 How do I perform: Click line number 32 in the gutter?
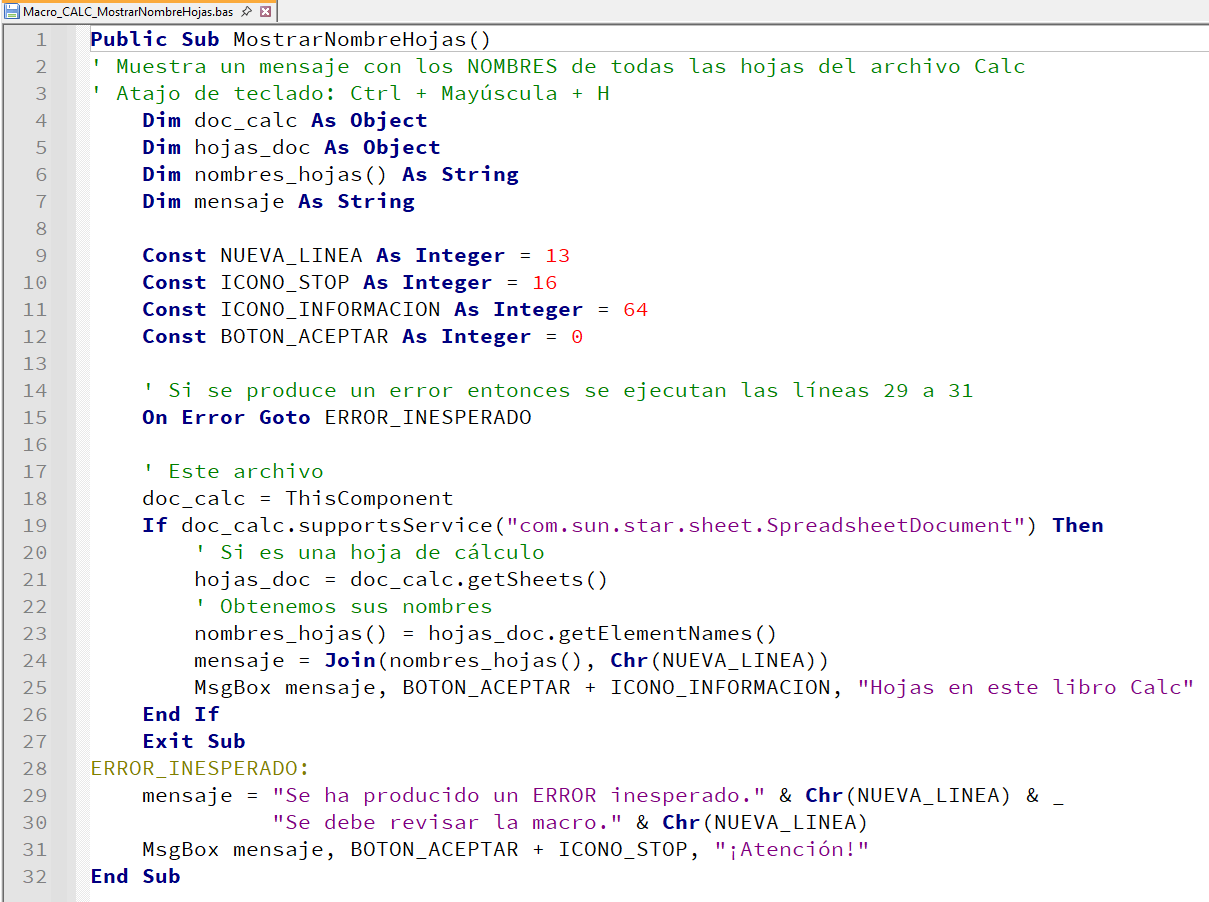pos(35,877)
